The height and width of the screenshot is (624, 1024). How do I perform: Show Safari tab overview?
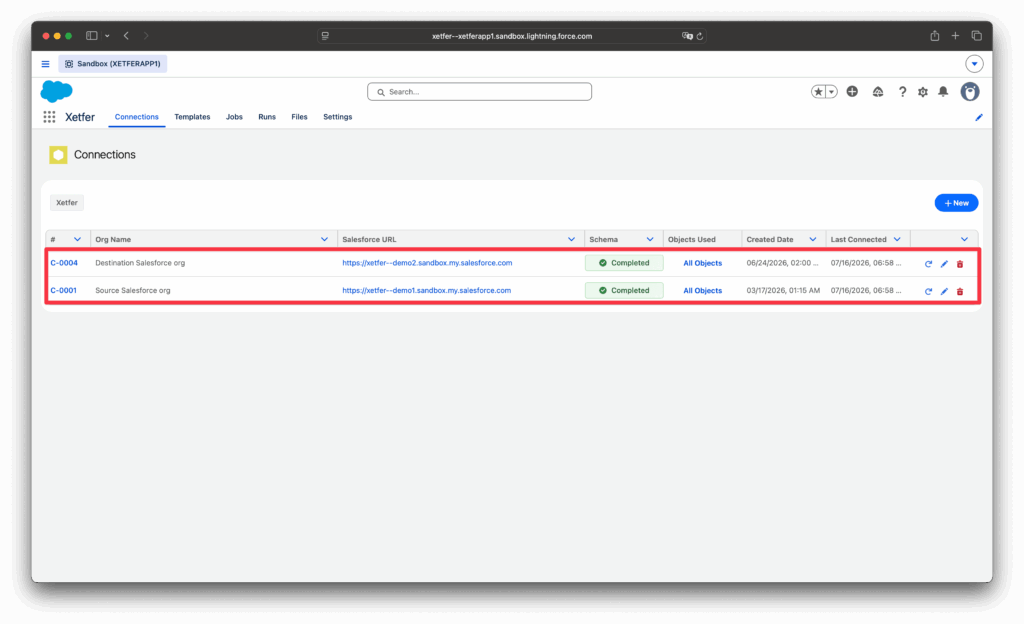pos(976,36)
